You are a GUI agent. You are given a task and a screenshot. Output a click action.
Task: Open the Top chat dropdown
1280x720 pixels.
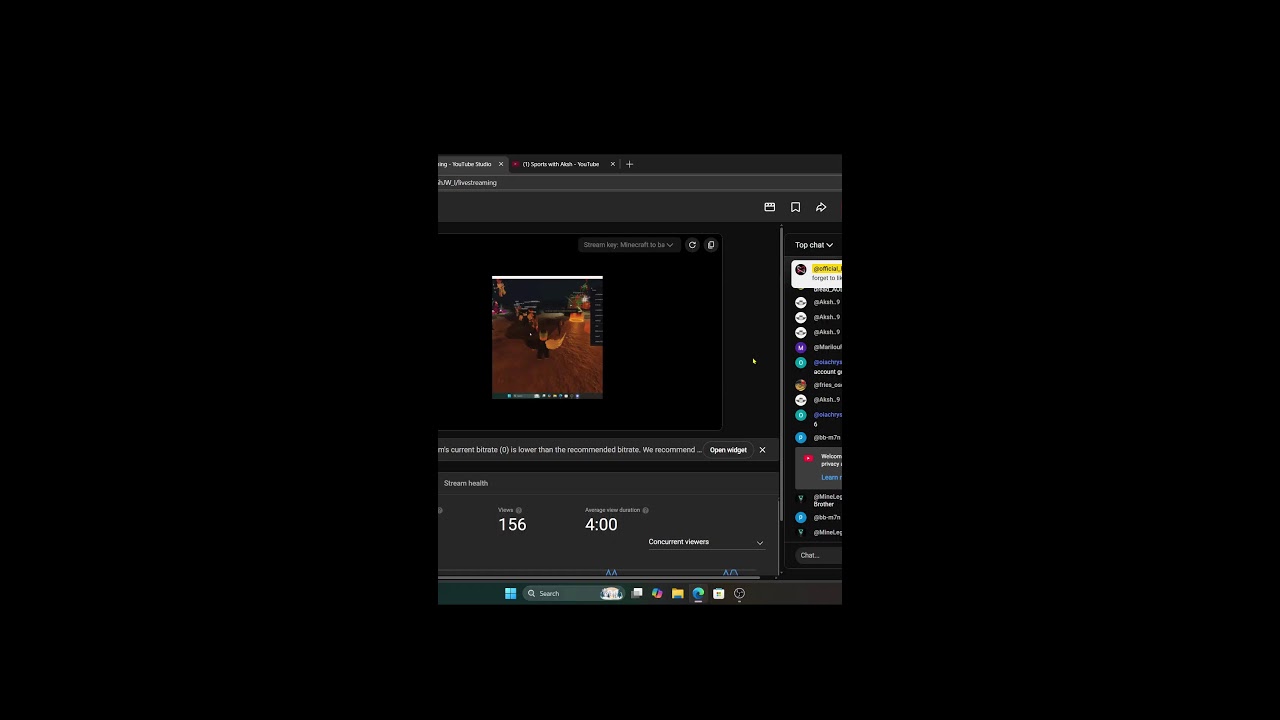click(x=814, y=245)
